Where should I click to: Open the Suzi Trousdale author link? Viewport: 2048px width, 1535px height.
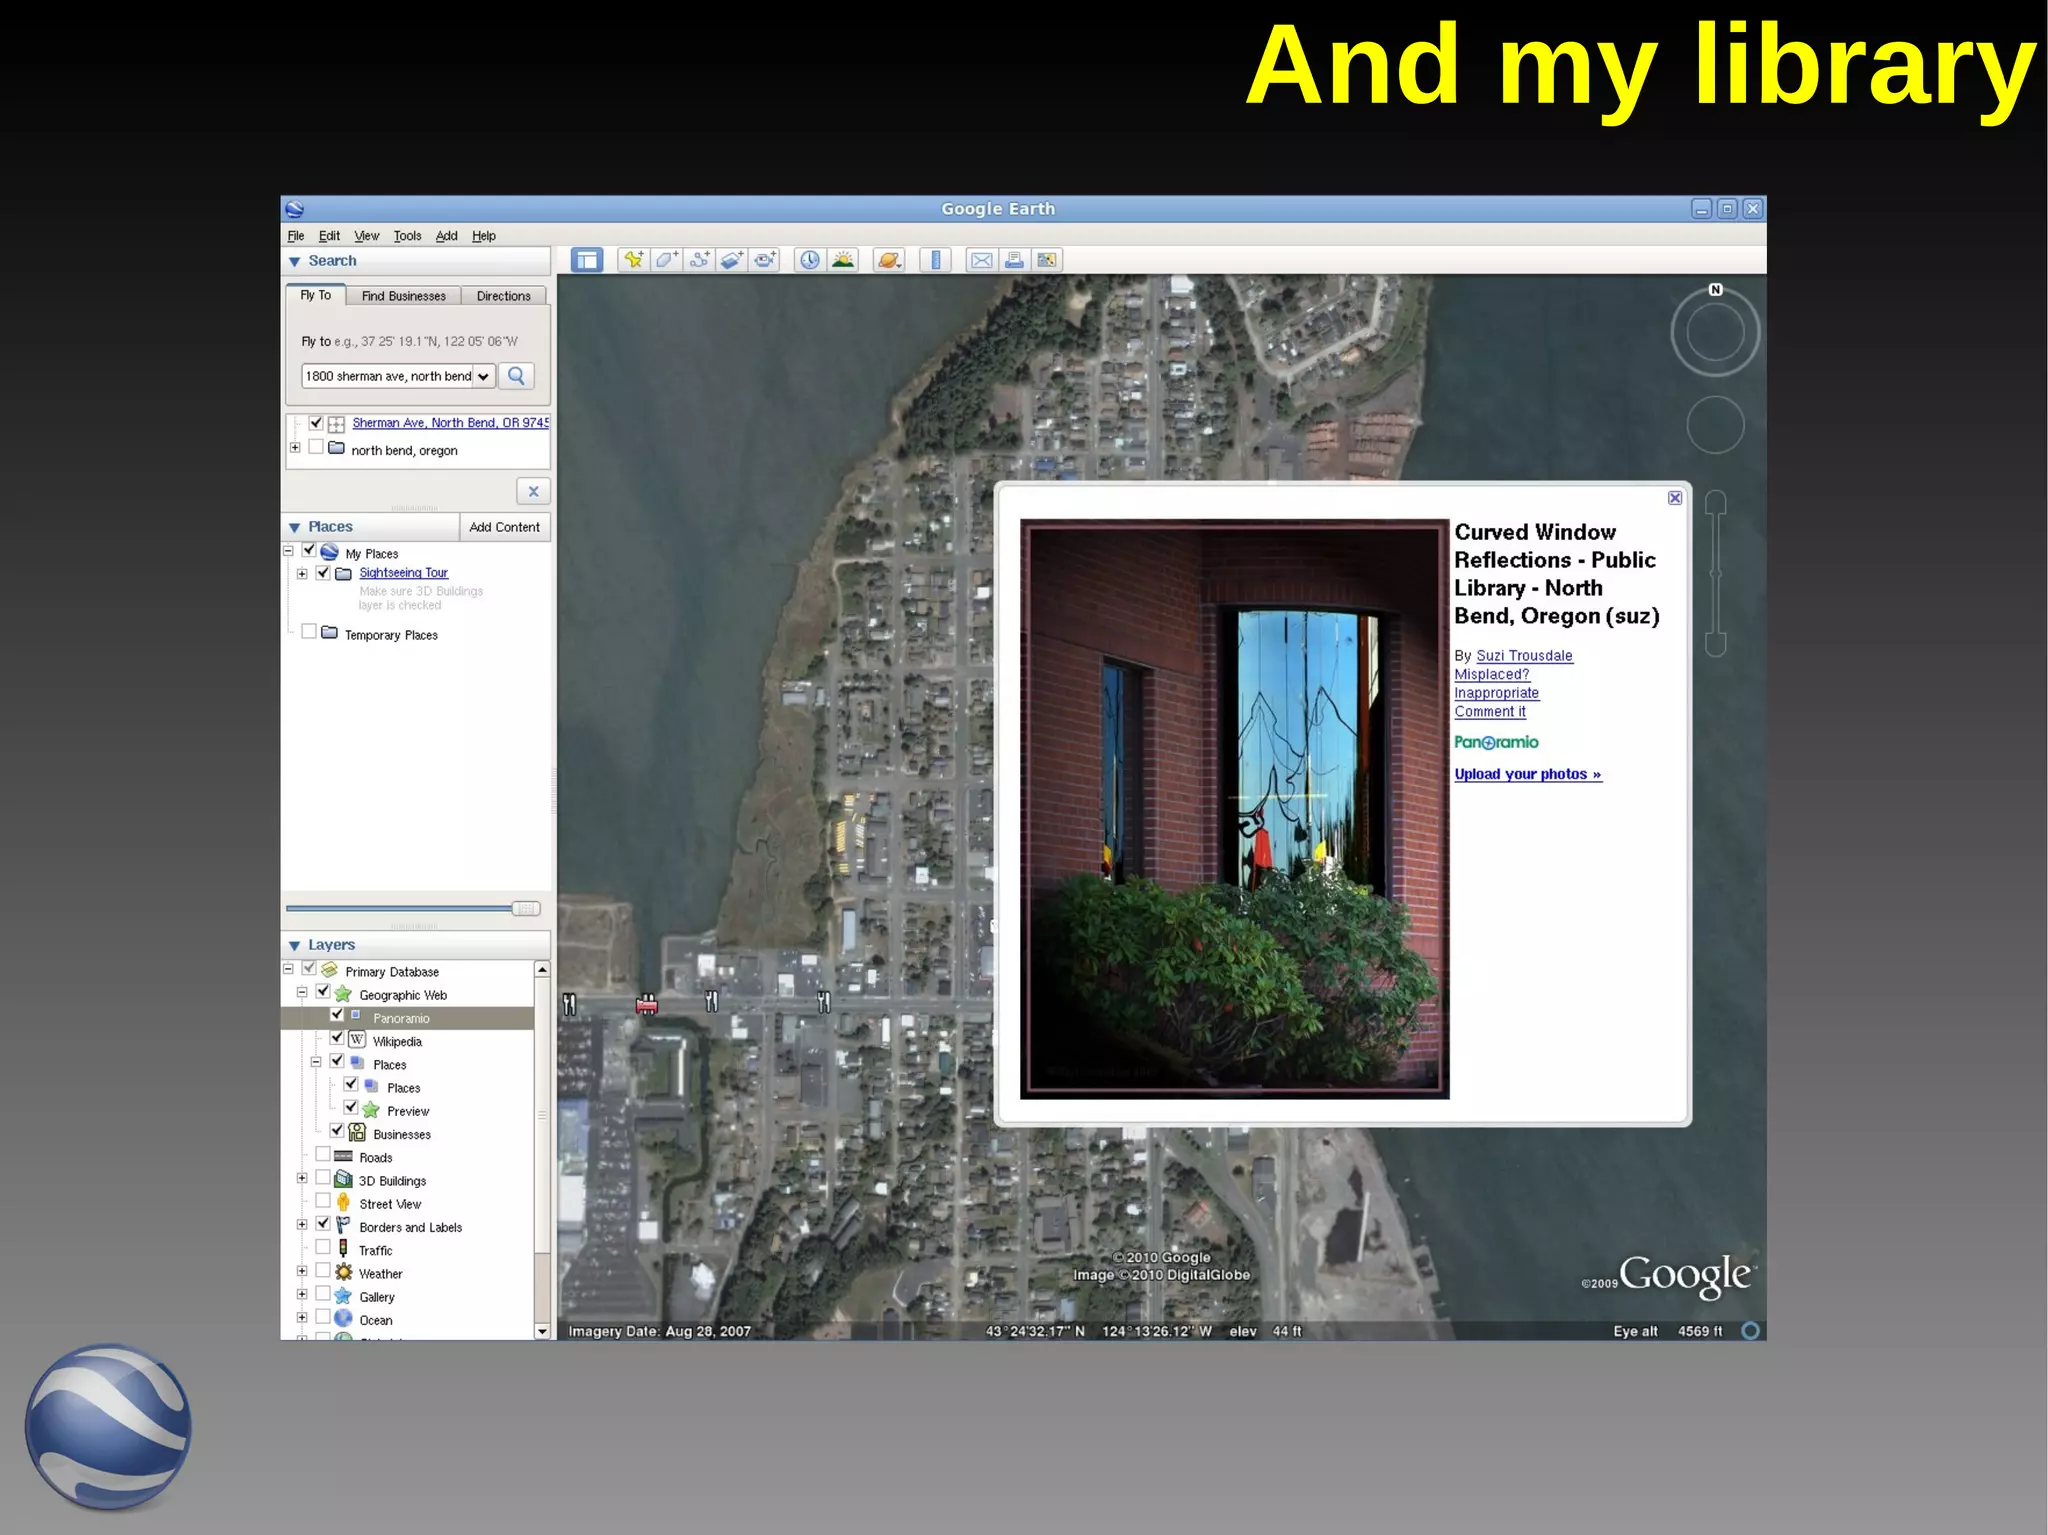pos(1524,656)
